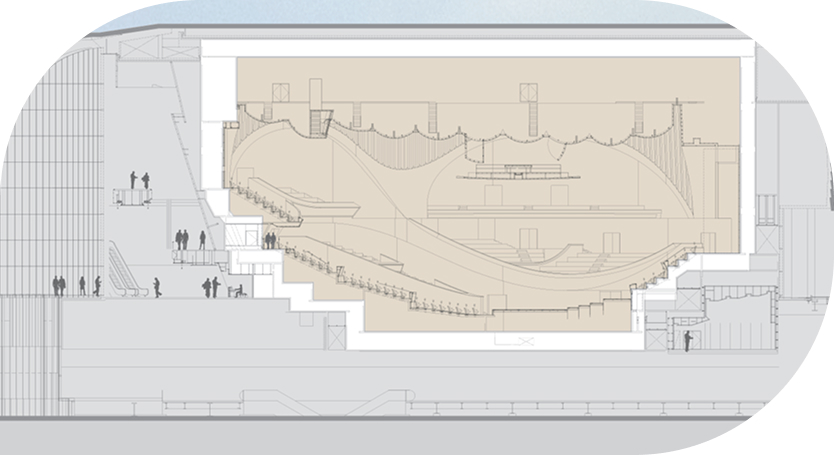834x455 pixels.
Task: Click the seated person at the lobby desk
Action: (236, 291)
